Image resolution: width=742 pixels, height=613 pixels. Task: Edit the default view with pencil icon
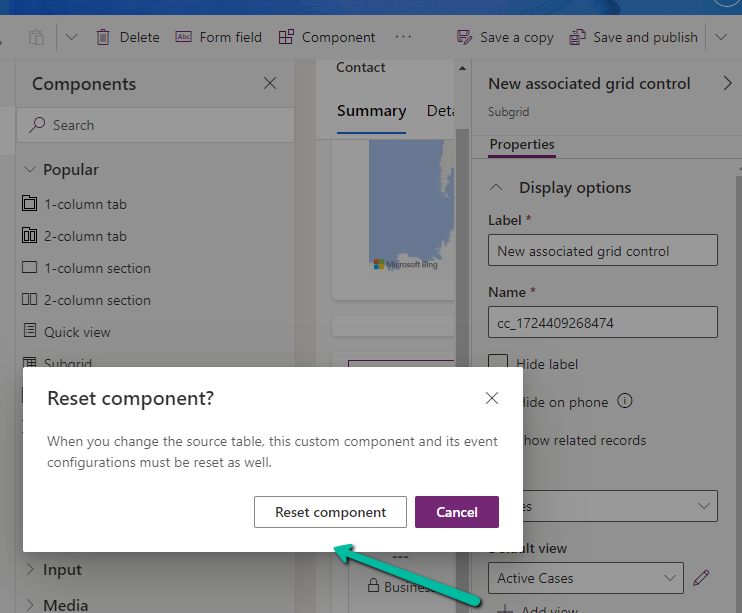701,578
